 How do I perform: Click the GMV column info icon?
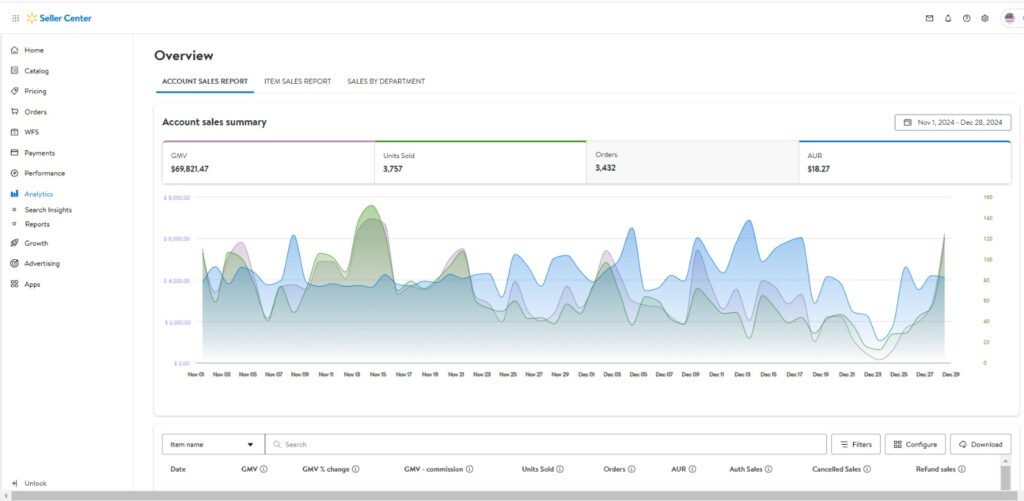pos(264,469)
